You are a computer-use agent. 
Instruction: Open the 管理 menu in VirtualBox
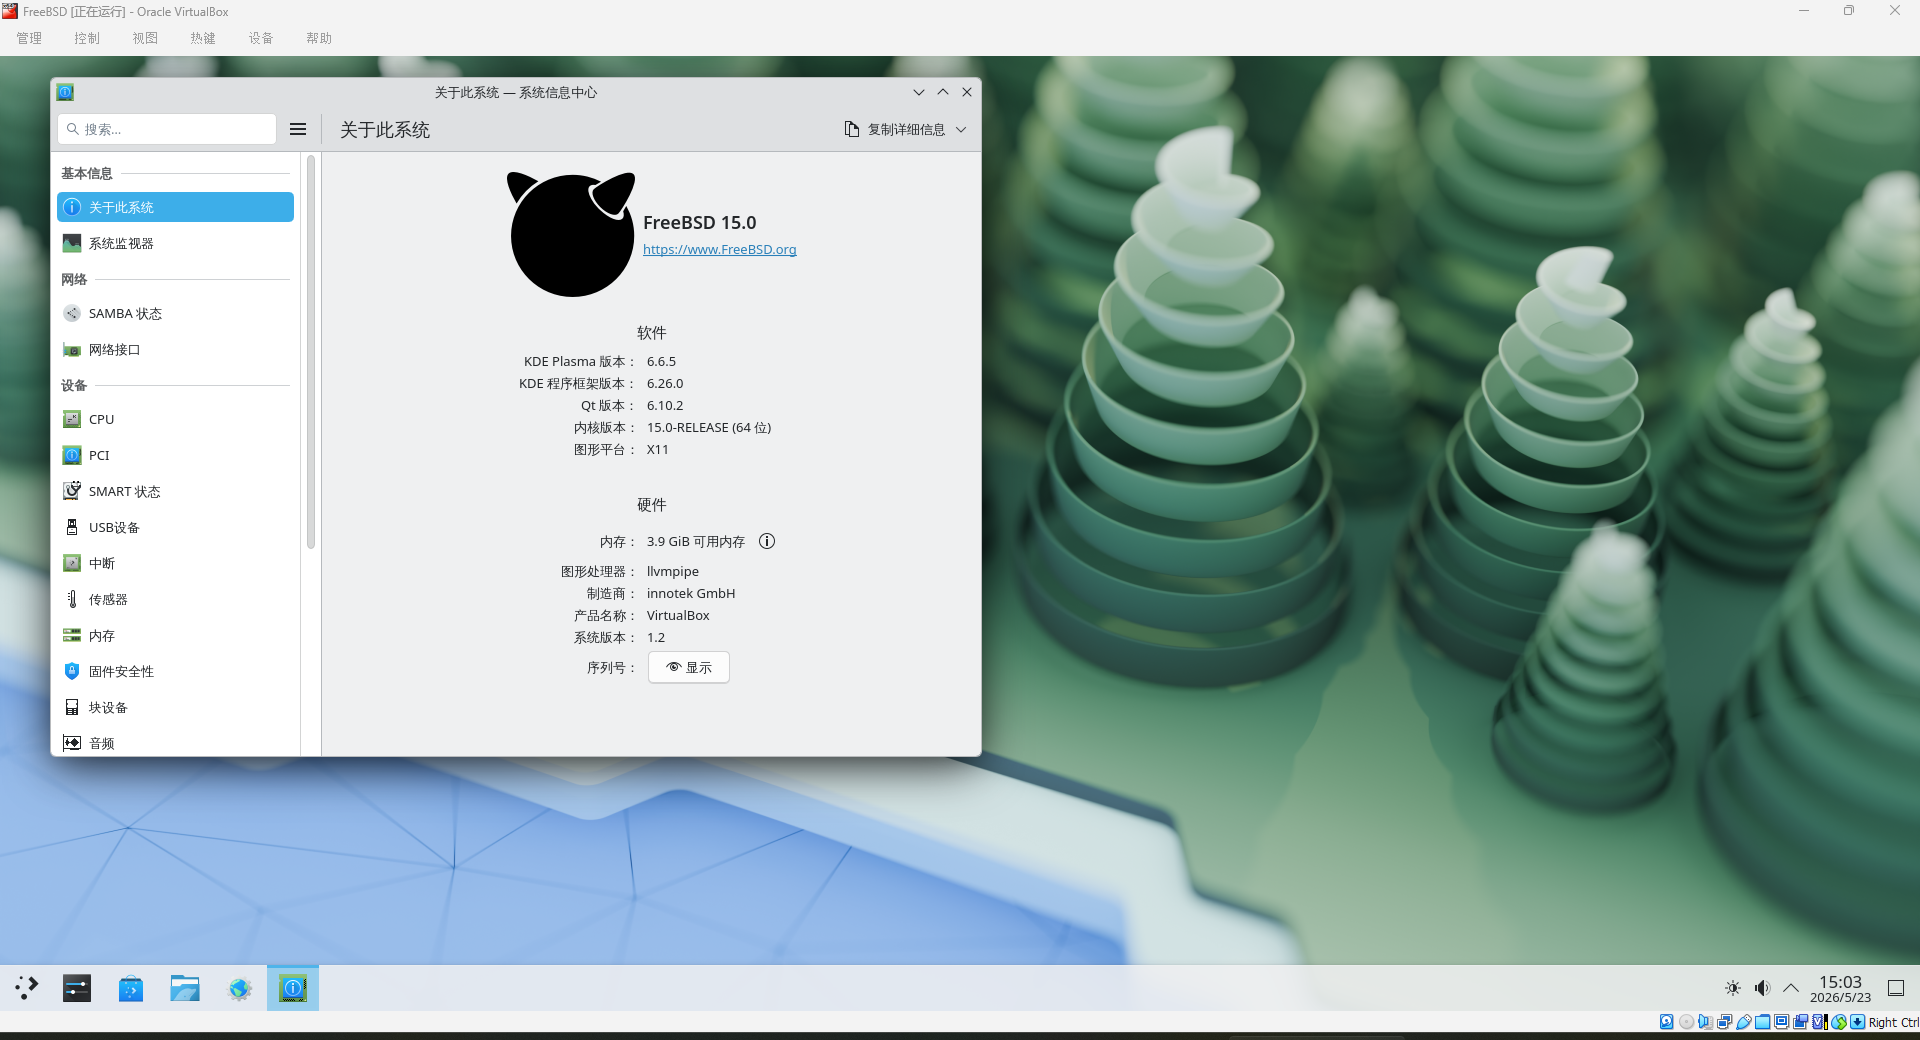pyautogui.click(x=29, y=38)
